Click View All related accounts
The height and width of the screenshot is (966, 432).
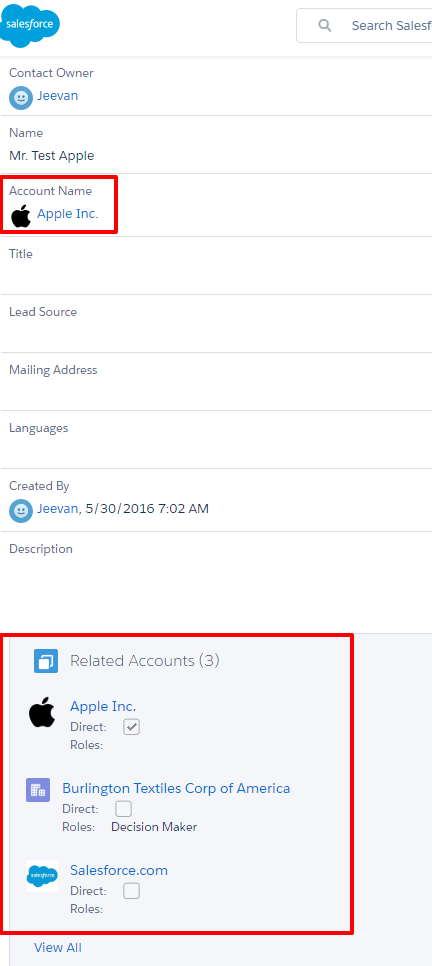click(x=58, y=948)
